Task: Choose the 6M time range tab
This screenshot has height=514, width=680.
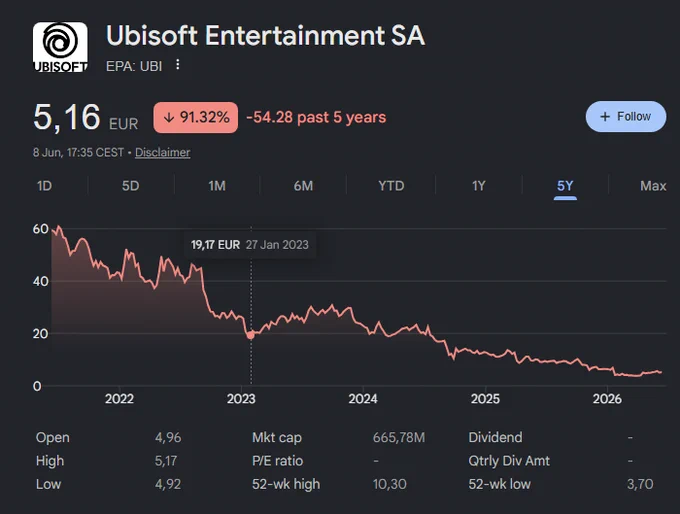Action: (303, 186)
